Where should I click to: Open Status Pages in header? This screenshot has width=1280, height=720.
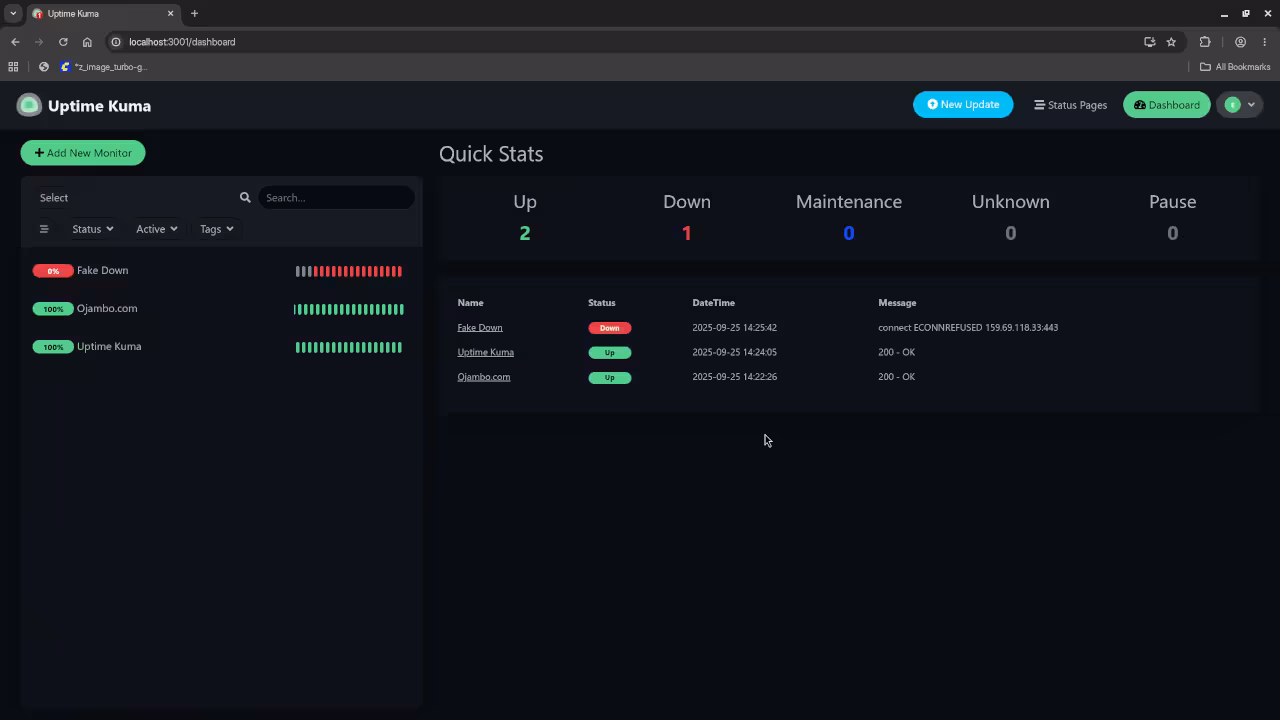point(1070,105)
